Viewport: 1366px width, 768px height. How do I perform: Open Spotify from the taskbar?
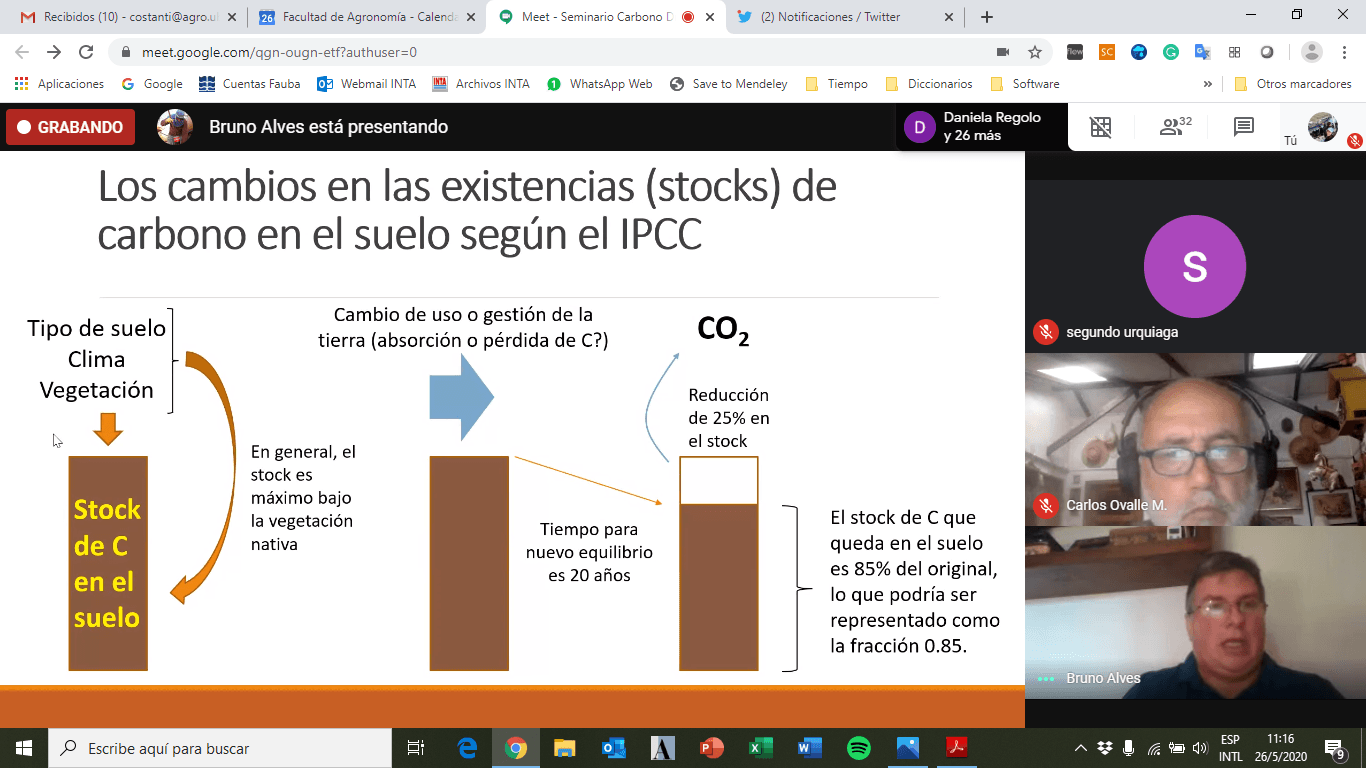click(x=858, y=748)
